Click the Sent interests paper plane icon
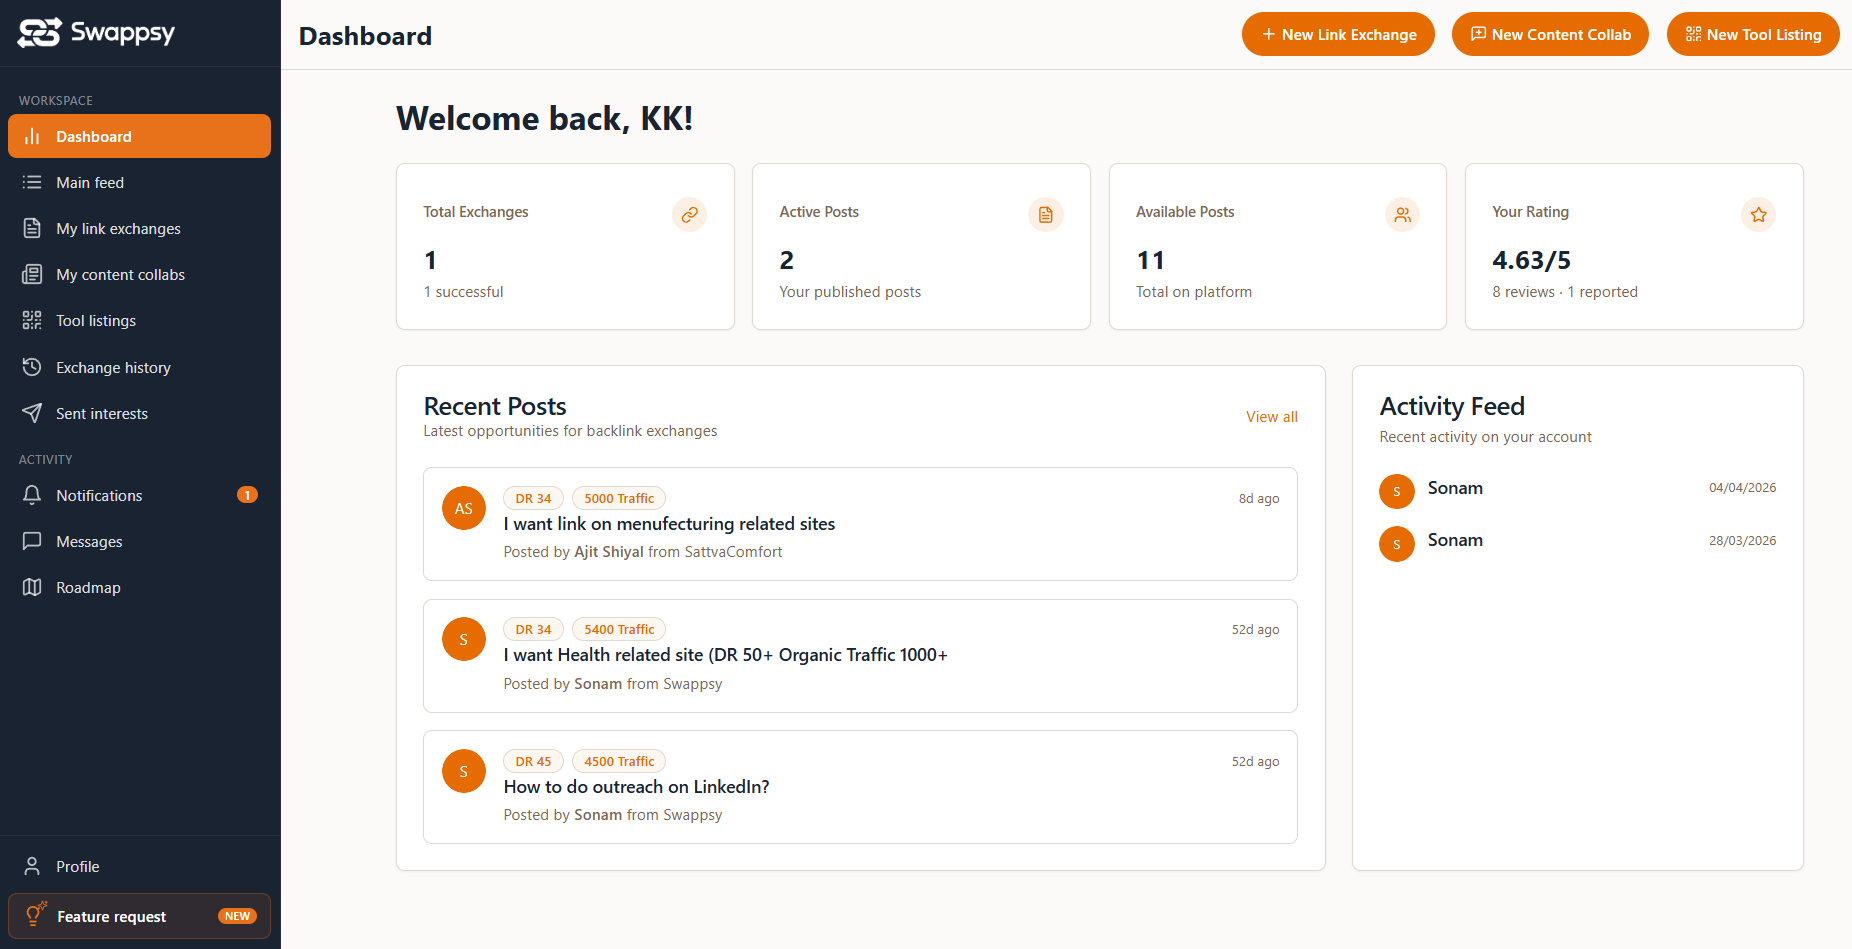1852x949 pixels. pyautogui.click(x=32, y=413)
